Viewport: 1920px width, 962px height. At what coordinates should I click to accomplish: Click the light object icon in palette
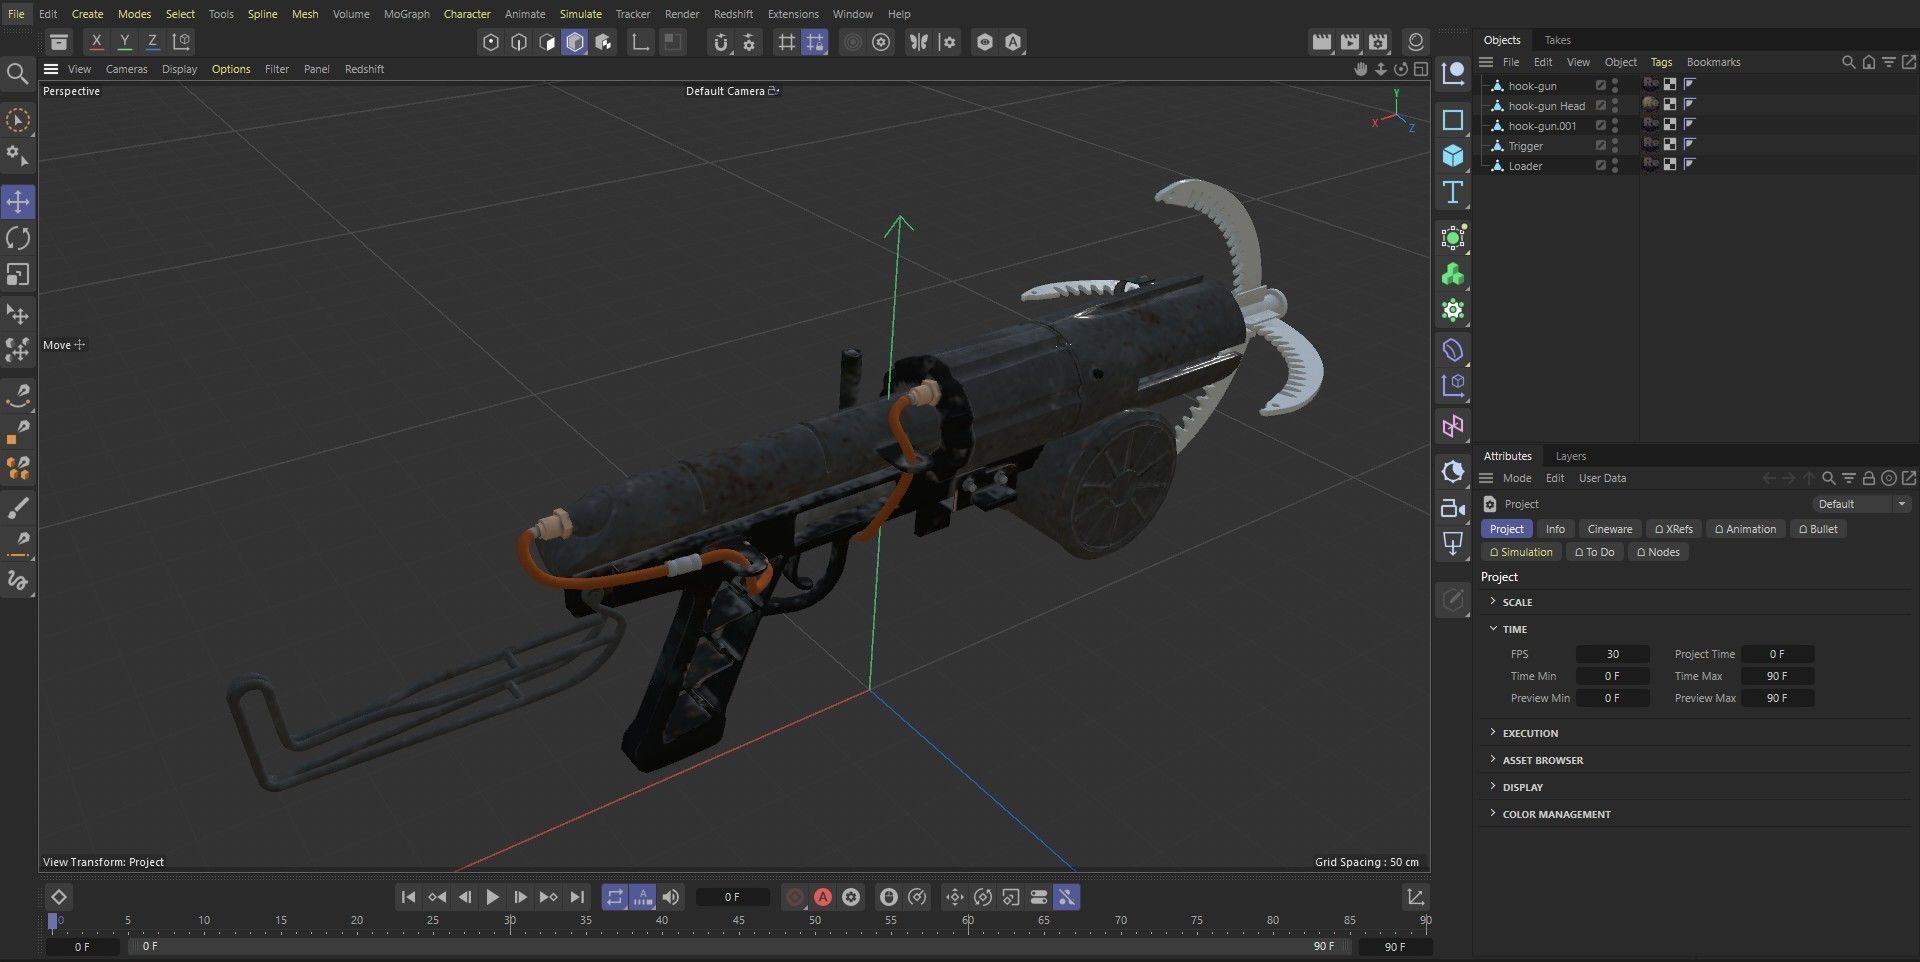(1453, 544)
